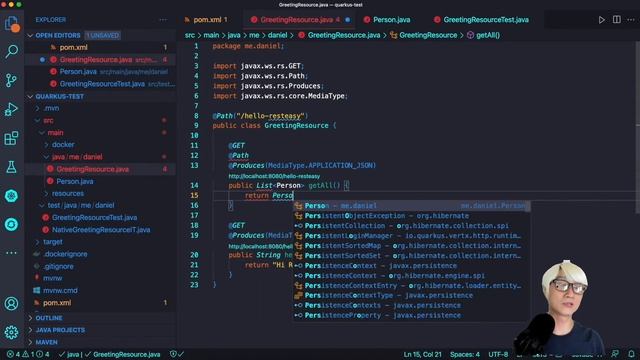The height and width of the screenshot is (360, 640).
Task: Select Person.java in Open Editors list
Action: pyautogui.click(x=78, y=72)
